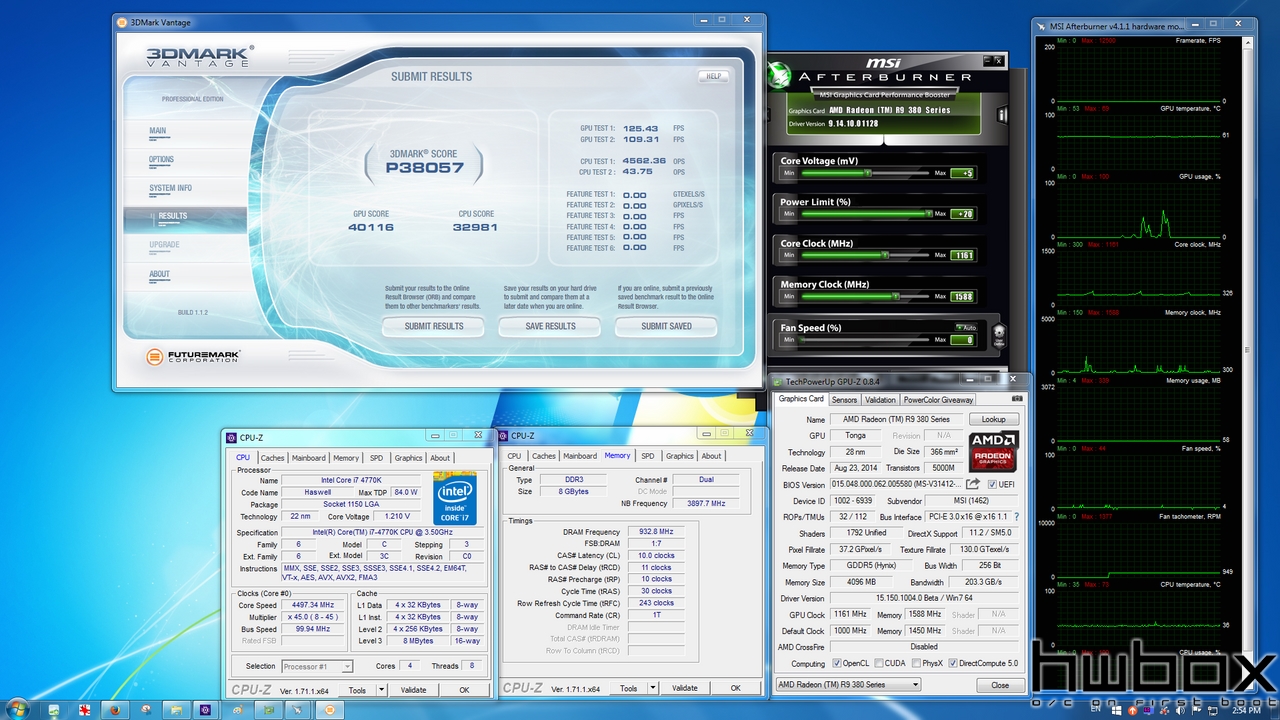Click the 3DMark Vantage title bar icon
1280x720 pixels.
click(x=122, y=21)
